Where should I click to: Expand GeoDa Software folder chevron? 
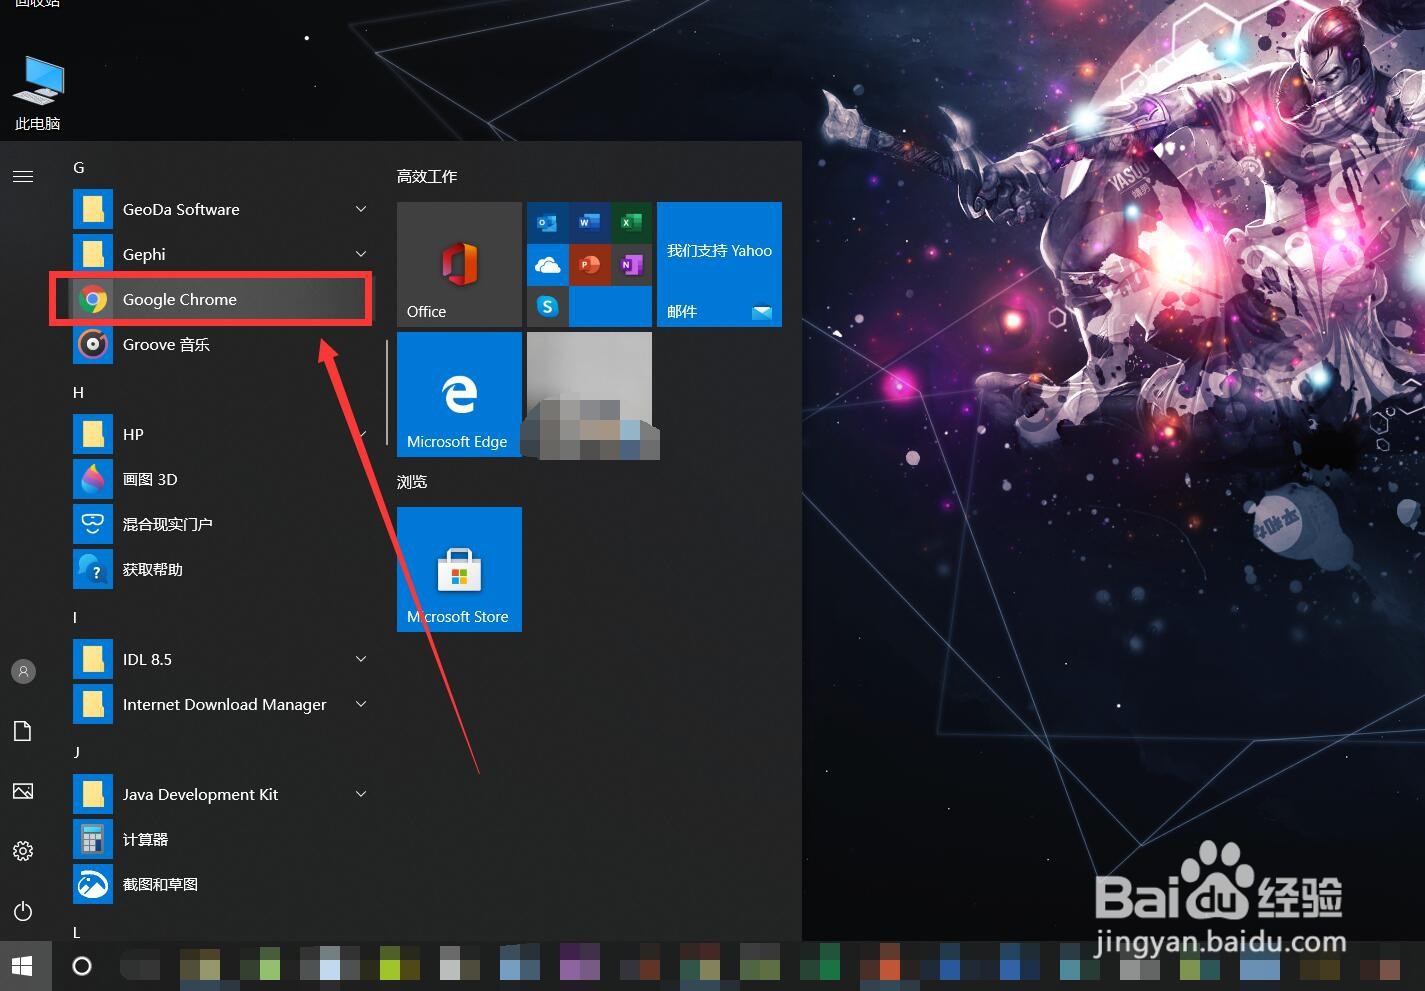point(361,209)
